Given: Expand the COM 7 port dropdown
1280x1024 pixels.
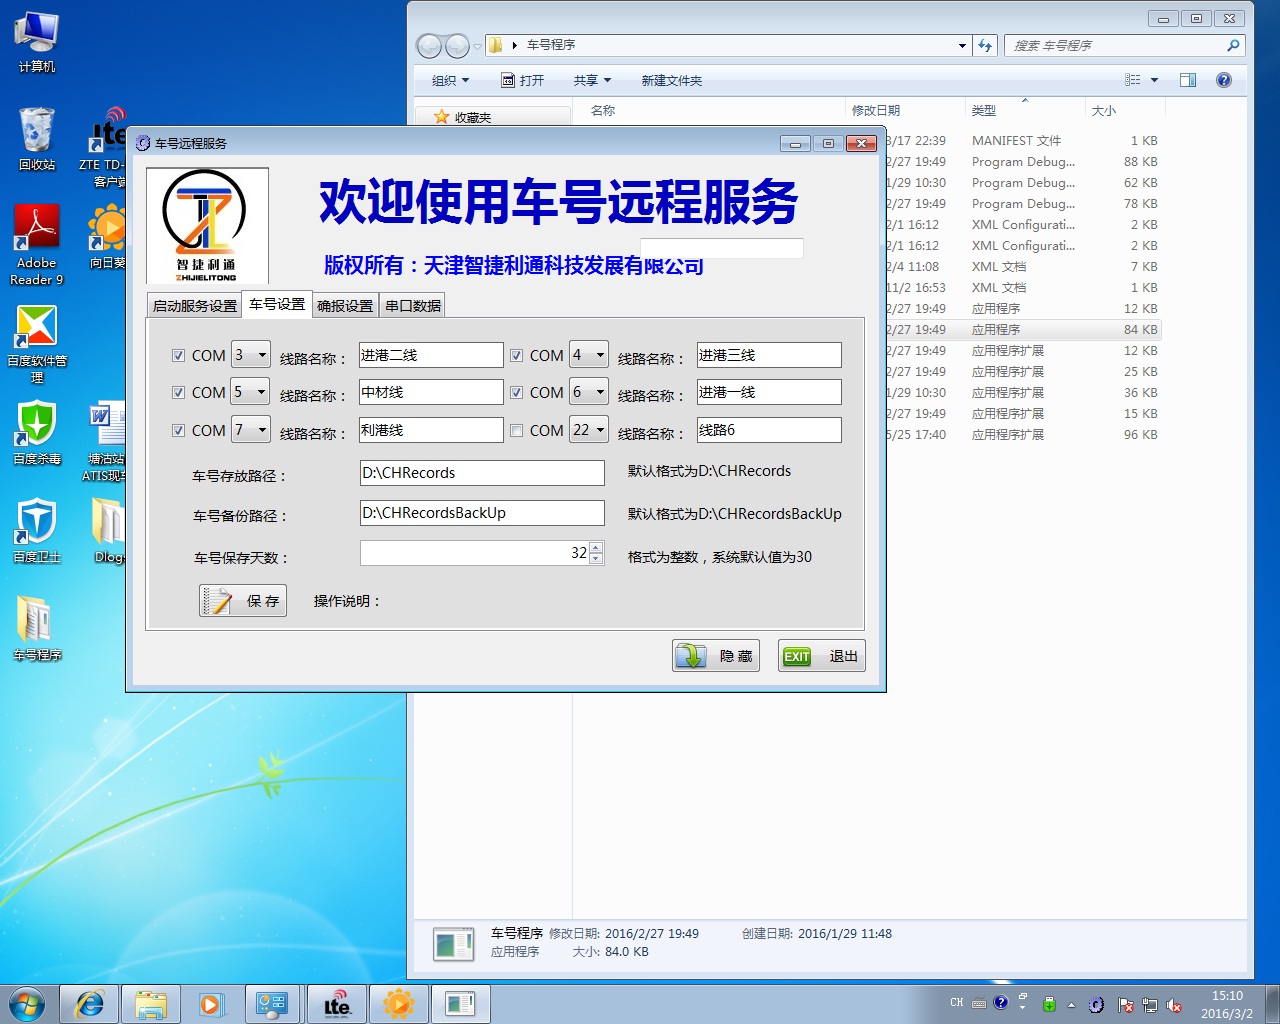Looking at the screenshot, I should coord(262,430).
